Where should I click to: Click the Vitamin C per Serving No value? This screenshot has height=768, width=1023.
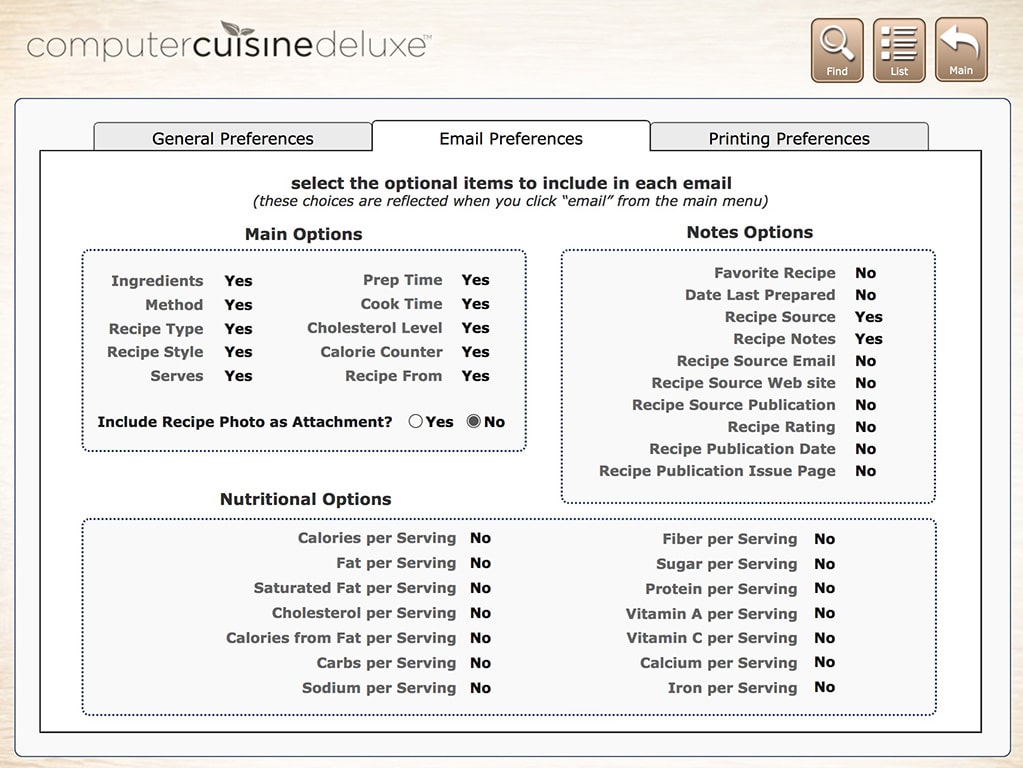[824, 637]
